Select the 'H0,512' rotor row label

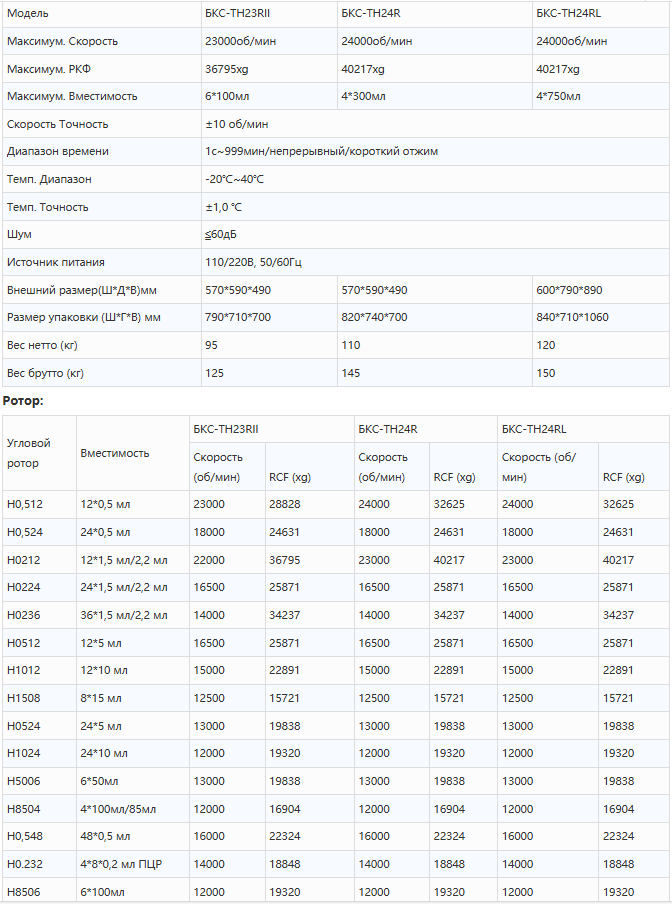(x=25, y=504)
